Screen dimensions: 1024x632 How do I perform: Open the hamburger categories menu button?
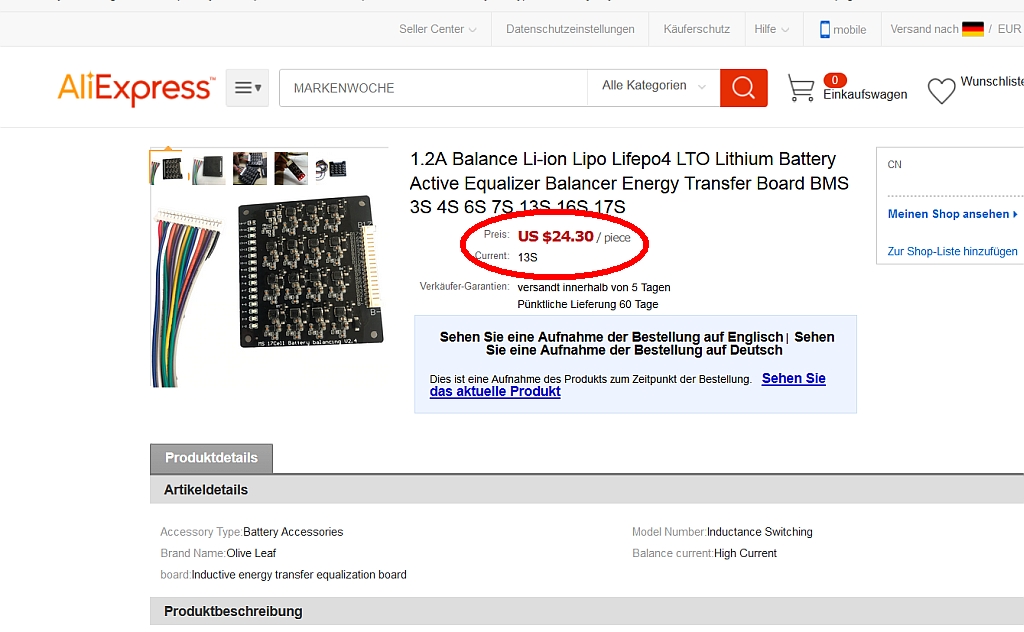[x=248, y=87]
